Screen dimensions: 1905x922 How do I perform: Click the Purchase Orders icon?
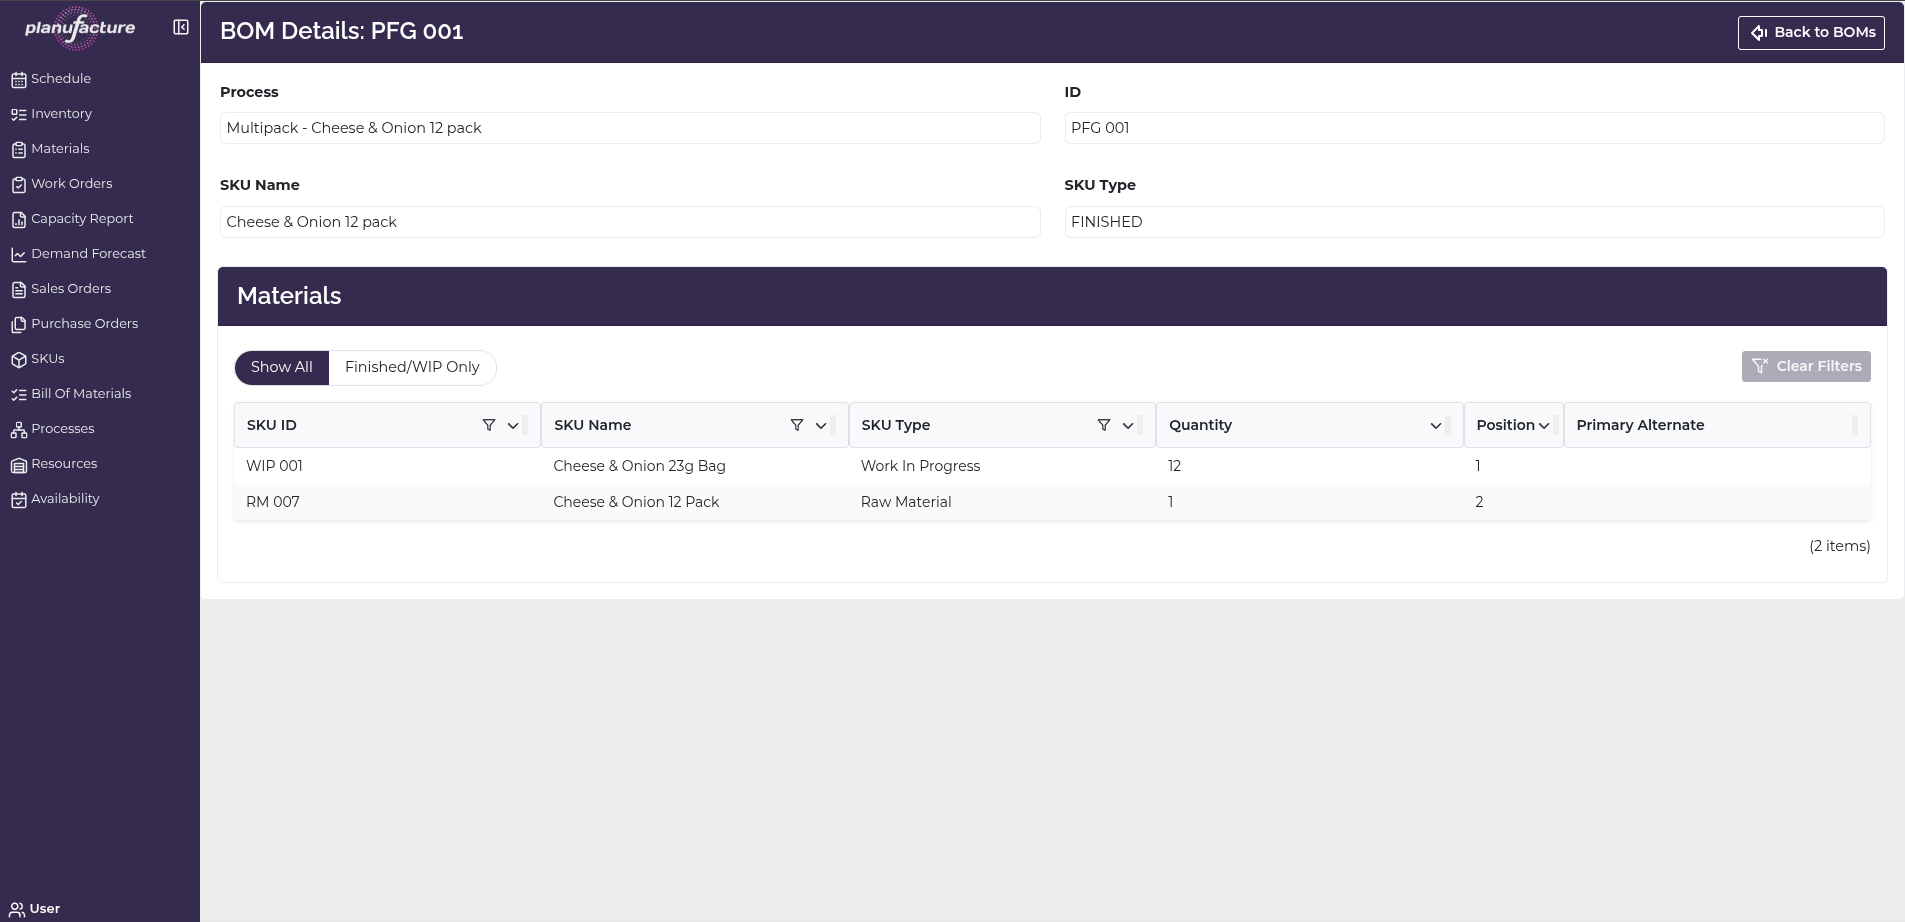tap(19, 324)
